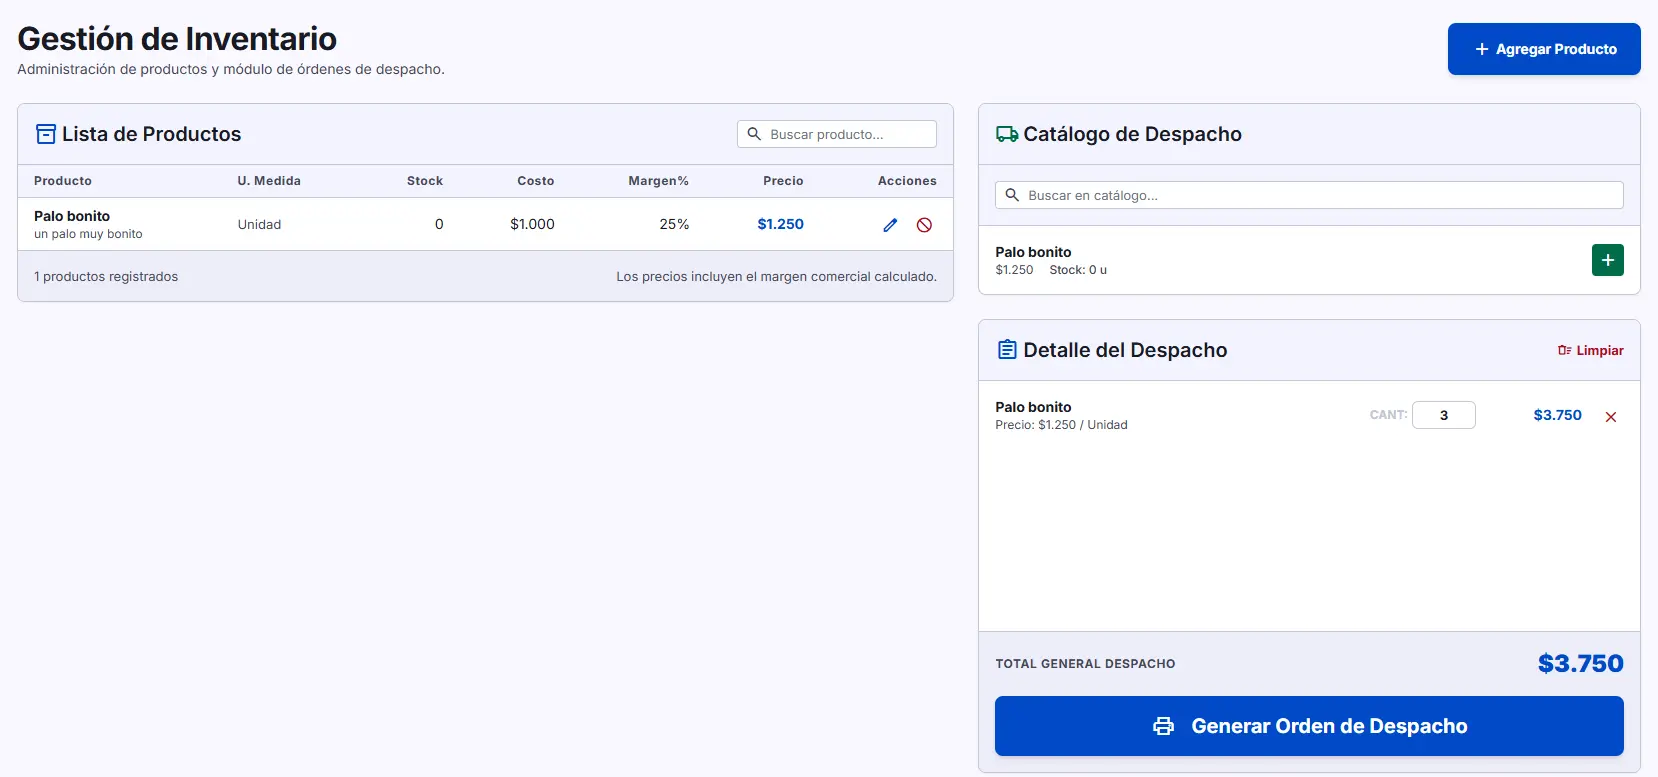Click the 25% margin cell
Viewport: 1658px width, 777px height.
(x=674, y=224)
